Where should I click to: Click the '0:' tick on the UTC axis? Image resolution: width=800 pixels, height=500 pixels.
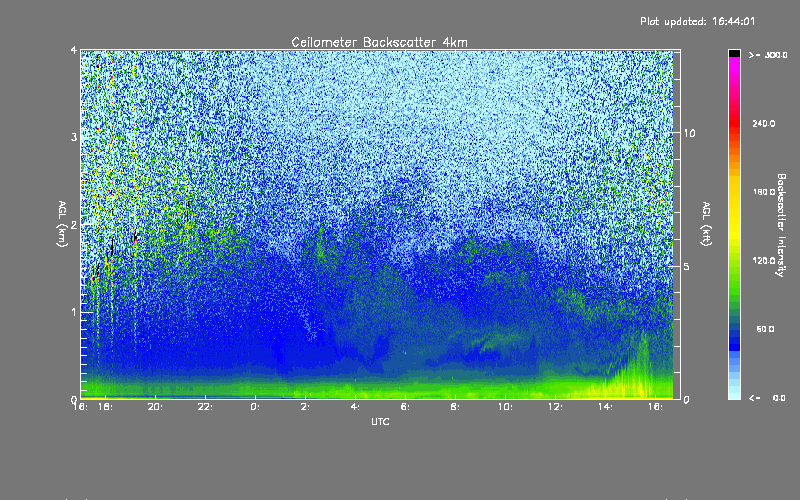255,407
